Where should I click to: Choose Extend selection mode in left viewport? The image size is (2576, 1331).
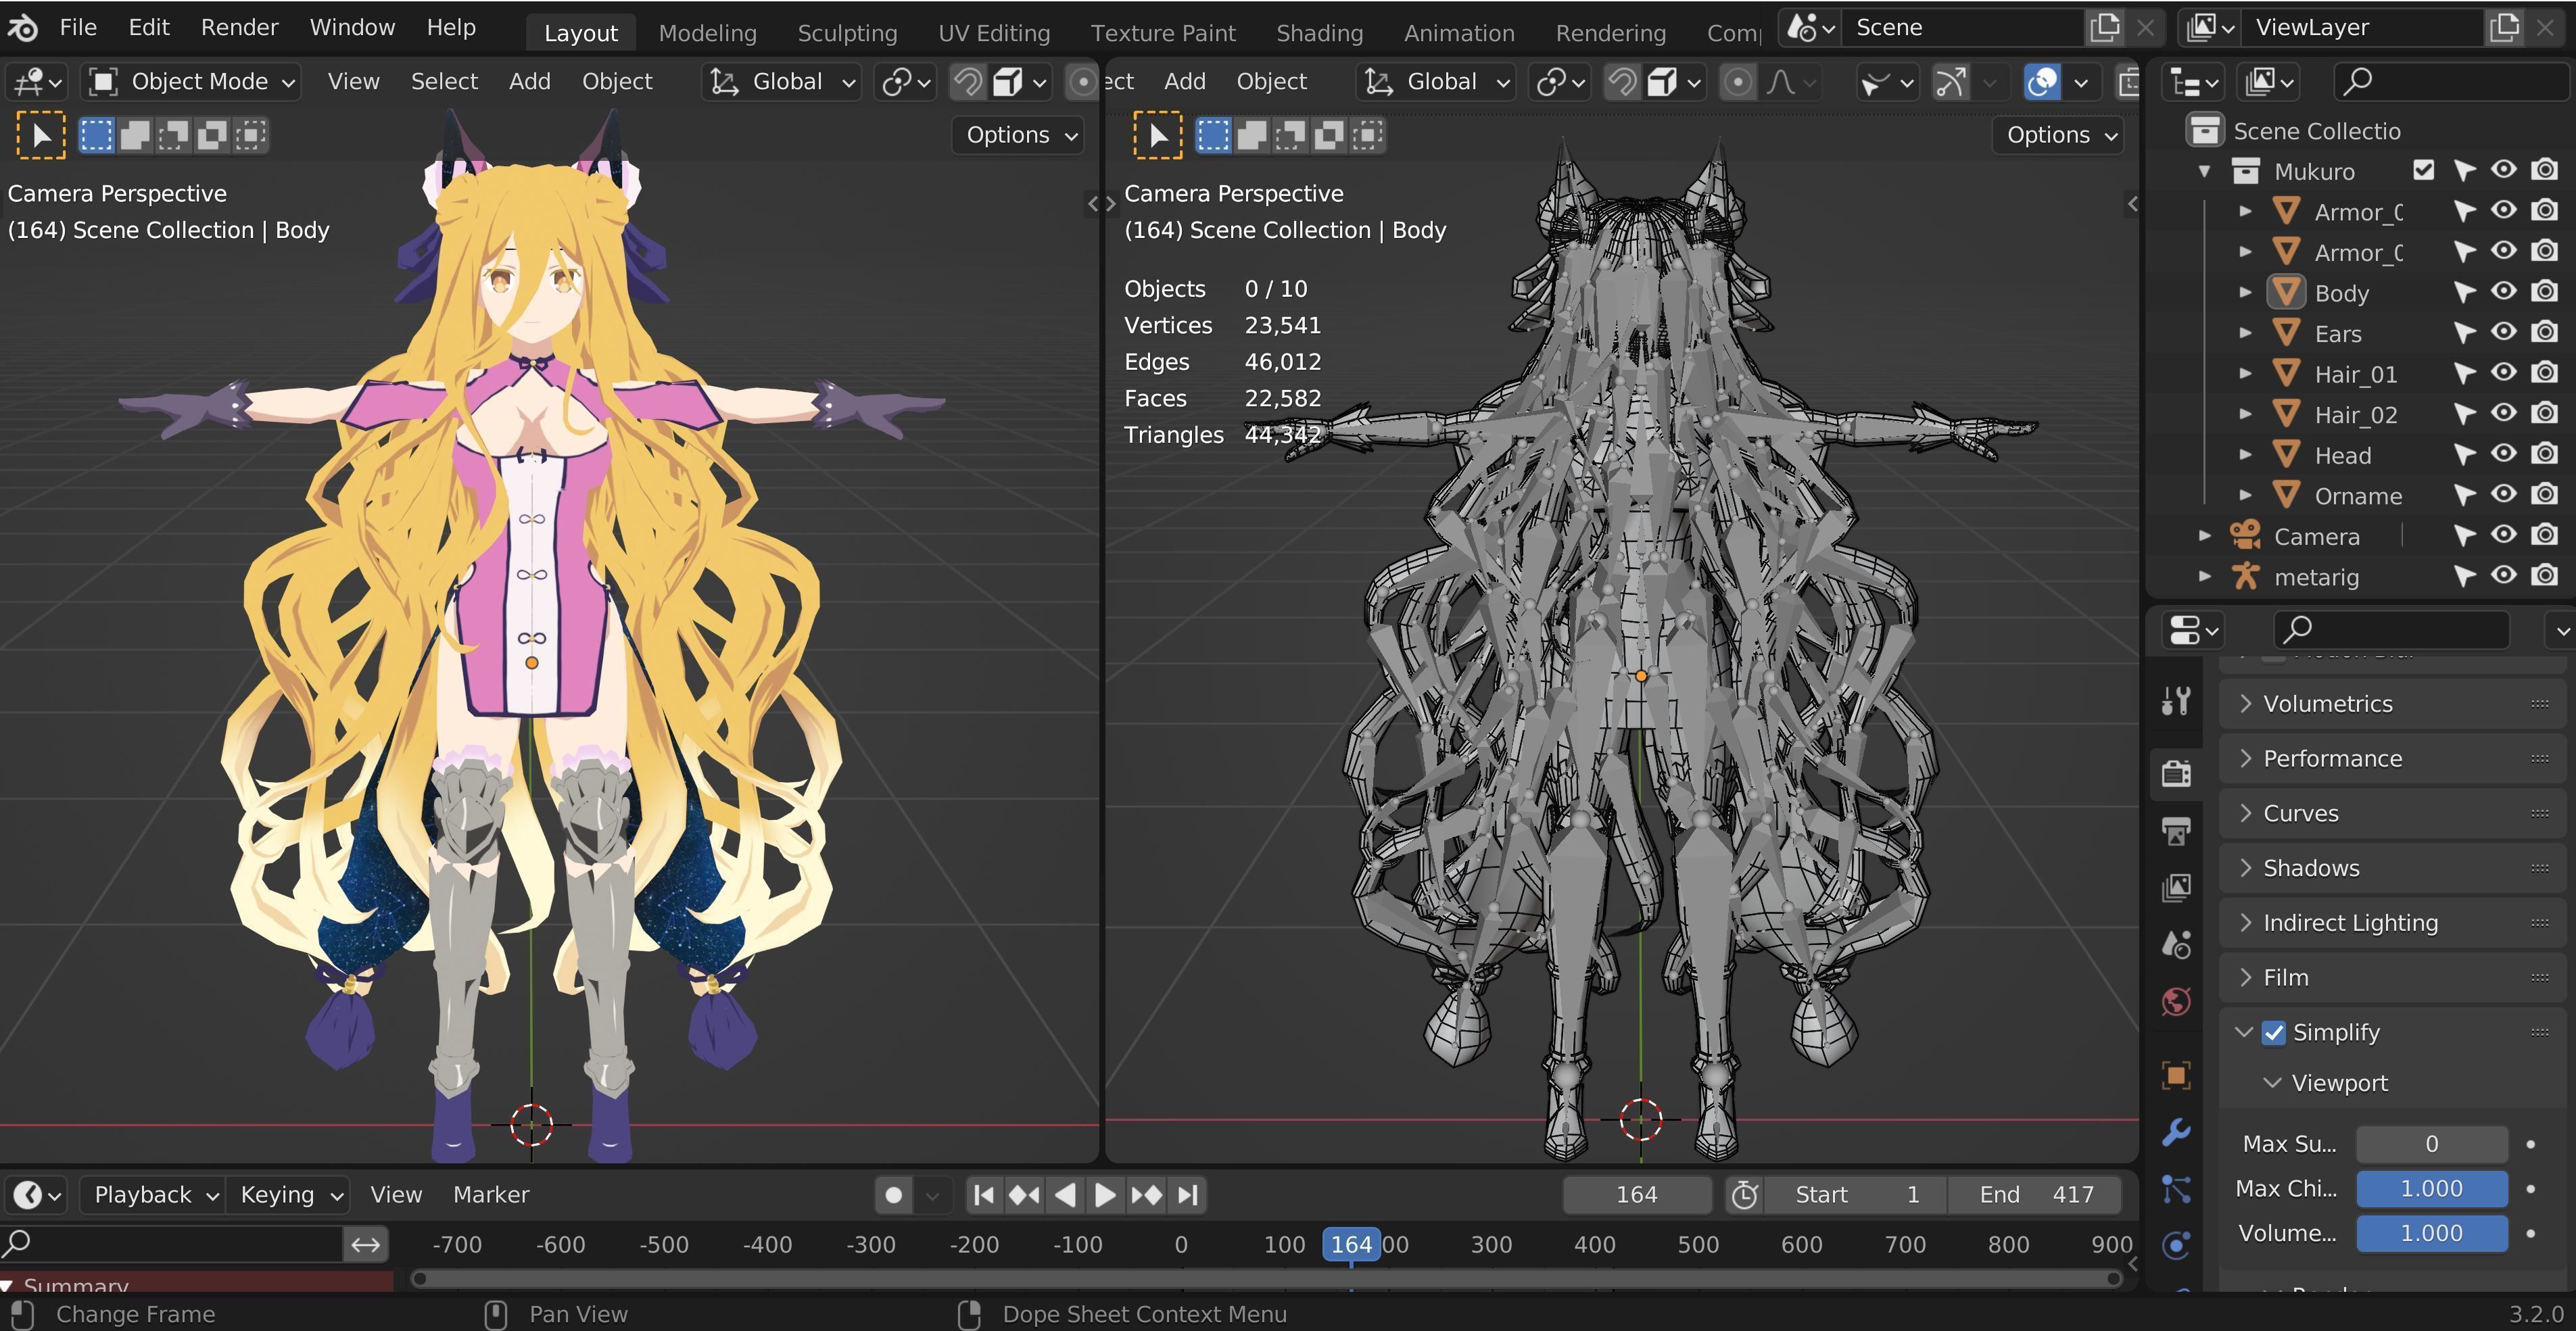135,135
